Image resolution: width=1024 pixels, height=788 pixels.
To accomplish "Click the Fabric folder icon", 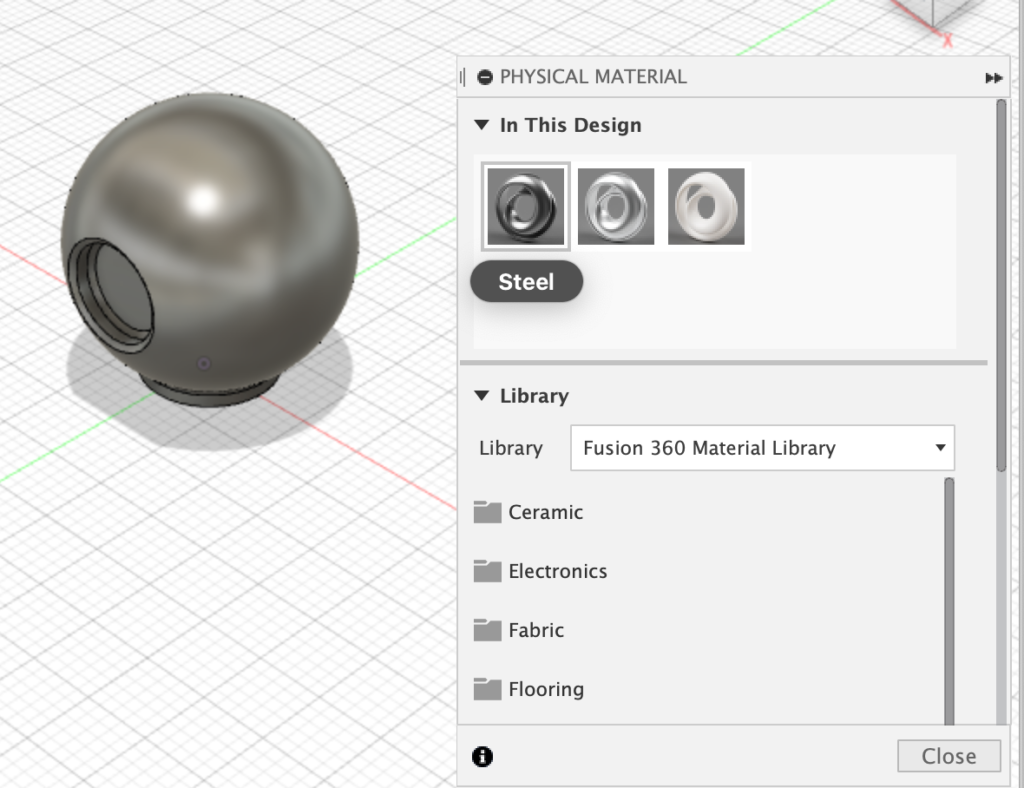I will point(487,630).
